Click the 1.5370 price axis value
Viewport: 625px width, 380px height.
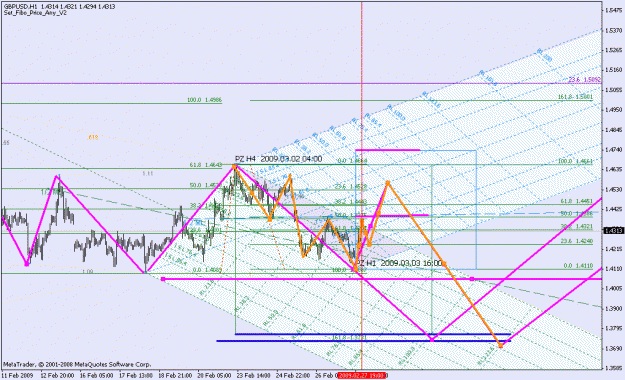click(x=614, y=30)
